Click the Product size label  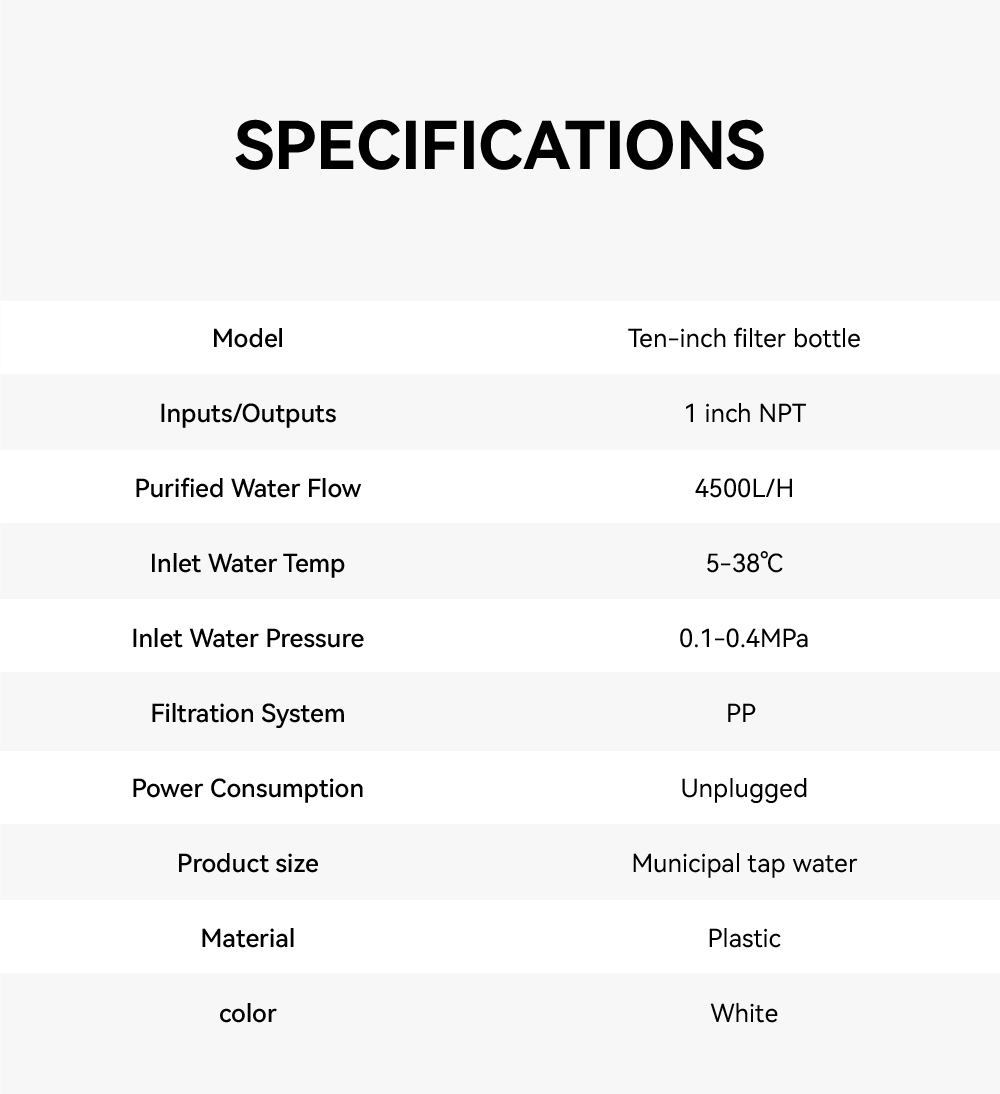pos(248,864)
